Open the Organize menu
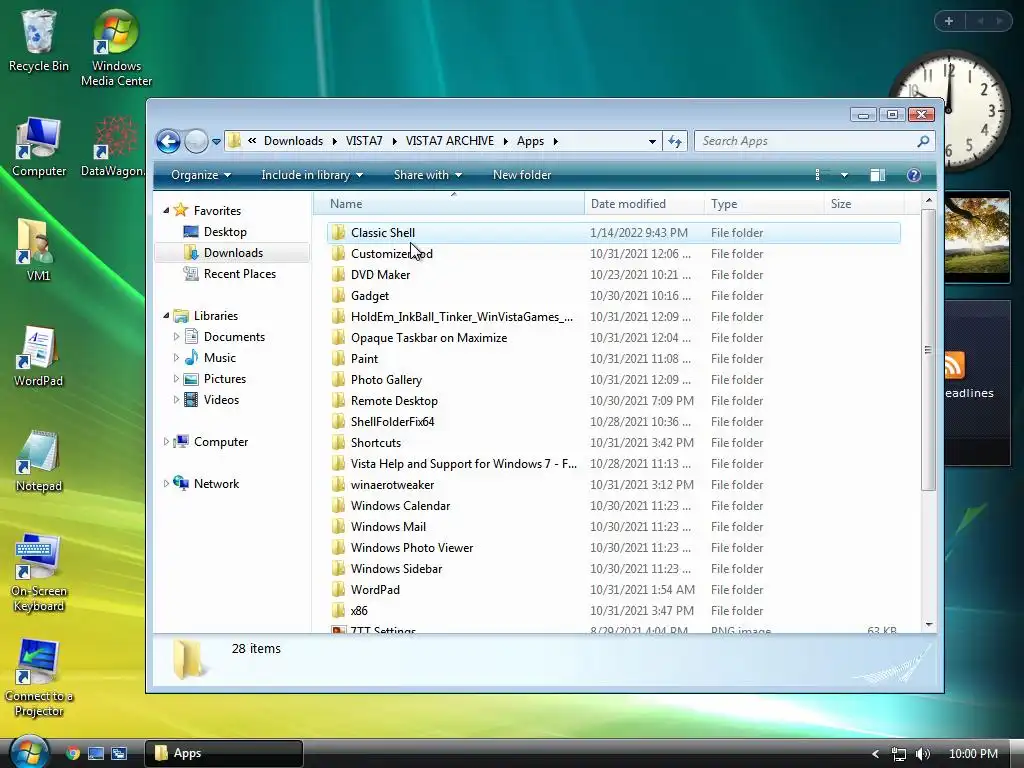1024x768 pixels. 201,175
